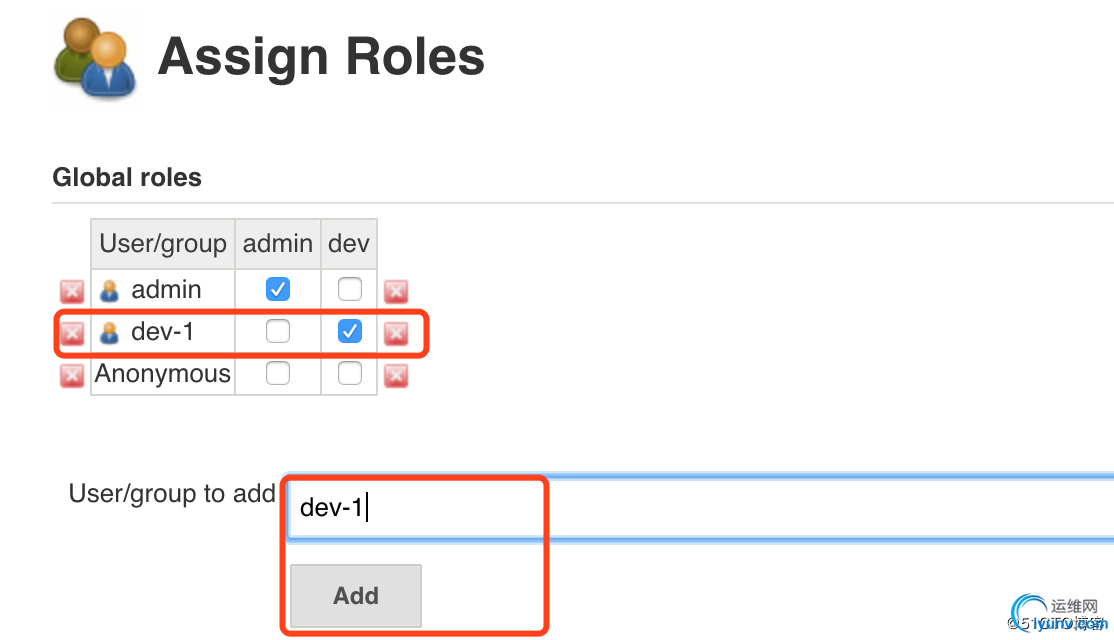Remove admin user via left red X
Screen dimensions: 1114x640
[x=72, y=291]
